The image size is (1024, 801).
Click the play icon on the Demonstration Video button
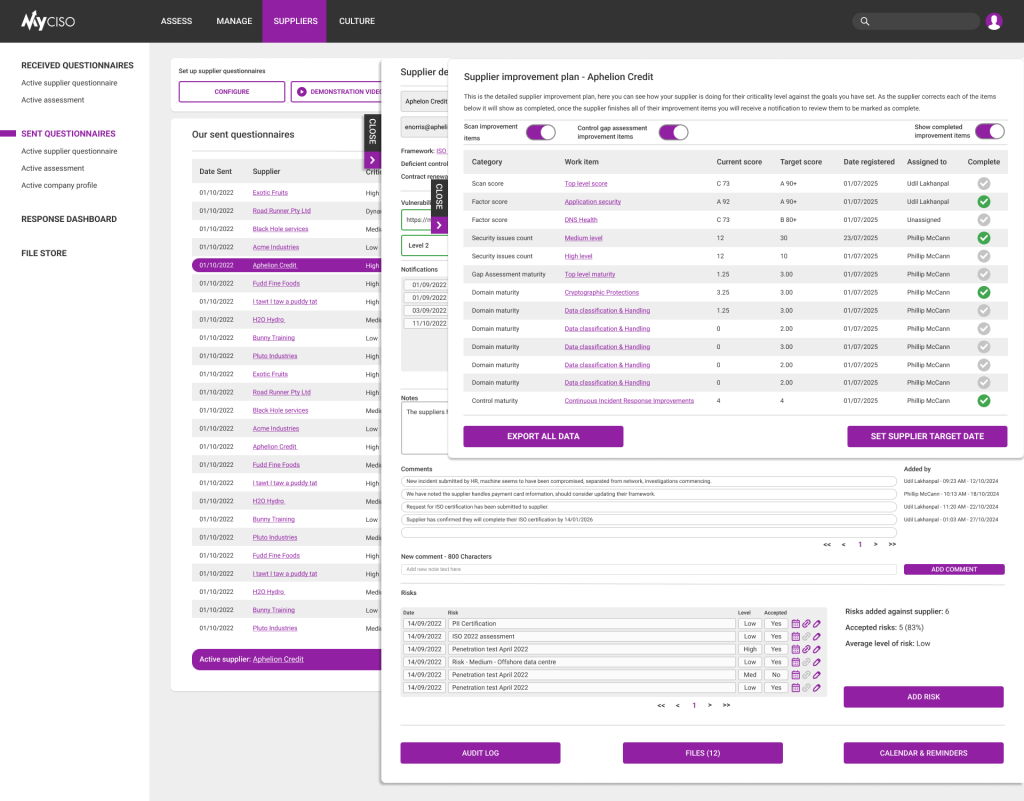[x=302, y=91]
